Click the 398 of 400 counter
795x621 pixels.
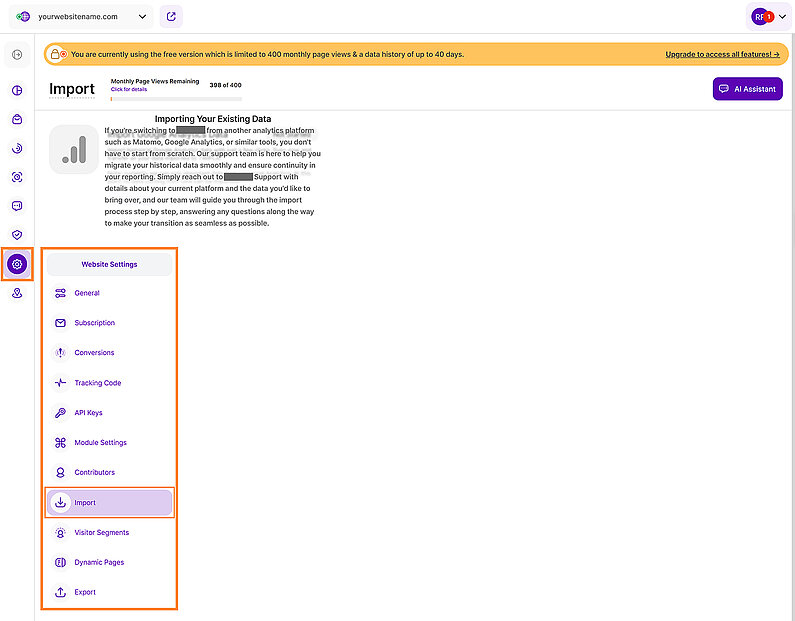point(225,85)
